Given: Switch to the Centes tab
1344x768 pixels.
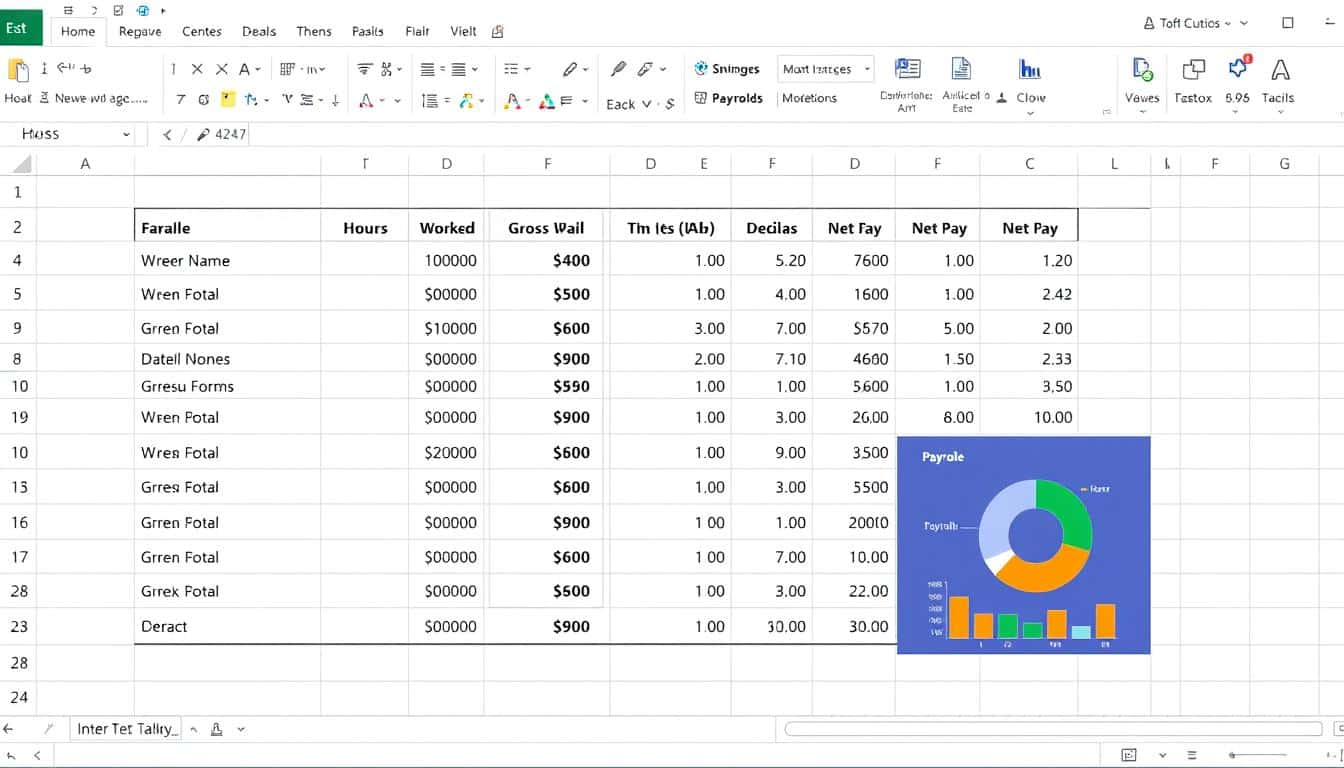Looking at the screenshot, I should pyautogui.click(x=202, y=31).
